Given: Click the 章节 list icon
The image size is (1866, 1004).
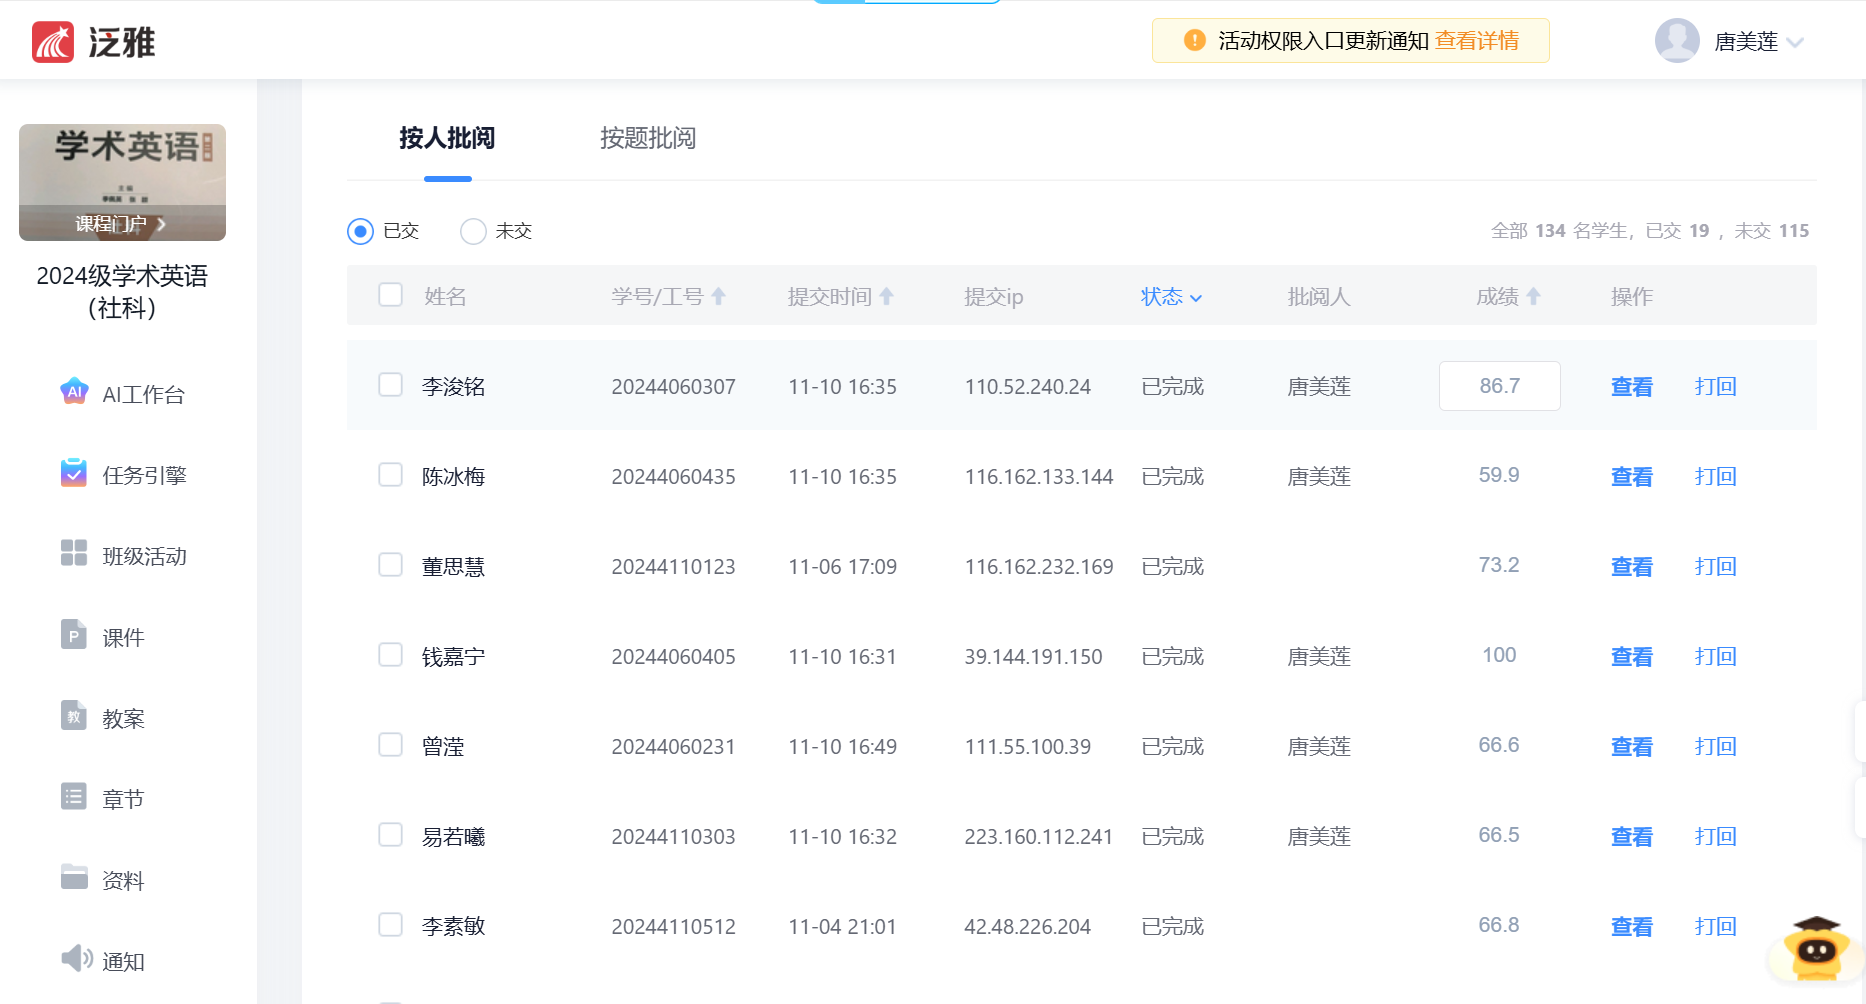Looking at the screenshot, I should 74,797.
